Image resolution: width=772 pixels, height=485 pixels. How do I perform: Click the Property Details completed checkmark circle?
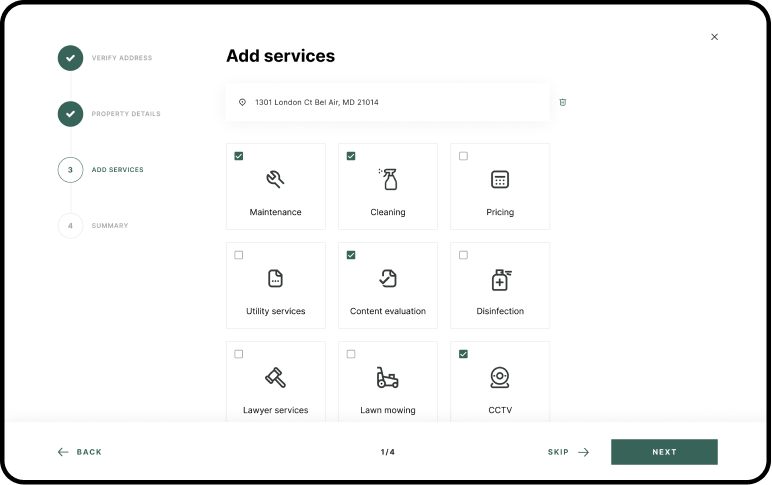(70, 114)
